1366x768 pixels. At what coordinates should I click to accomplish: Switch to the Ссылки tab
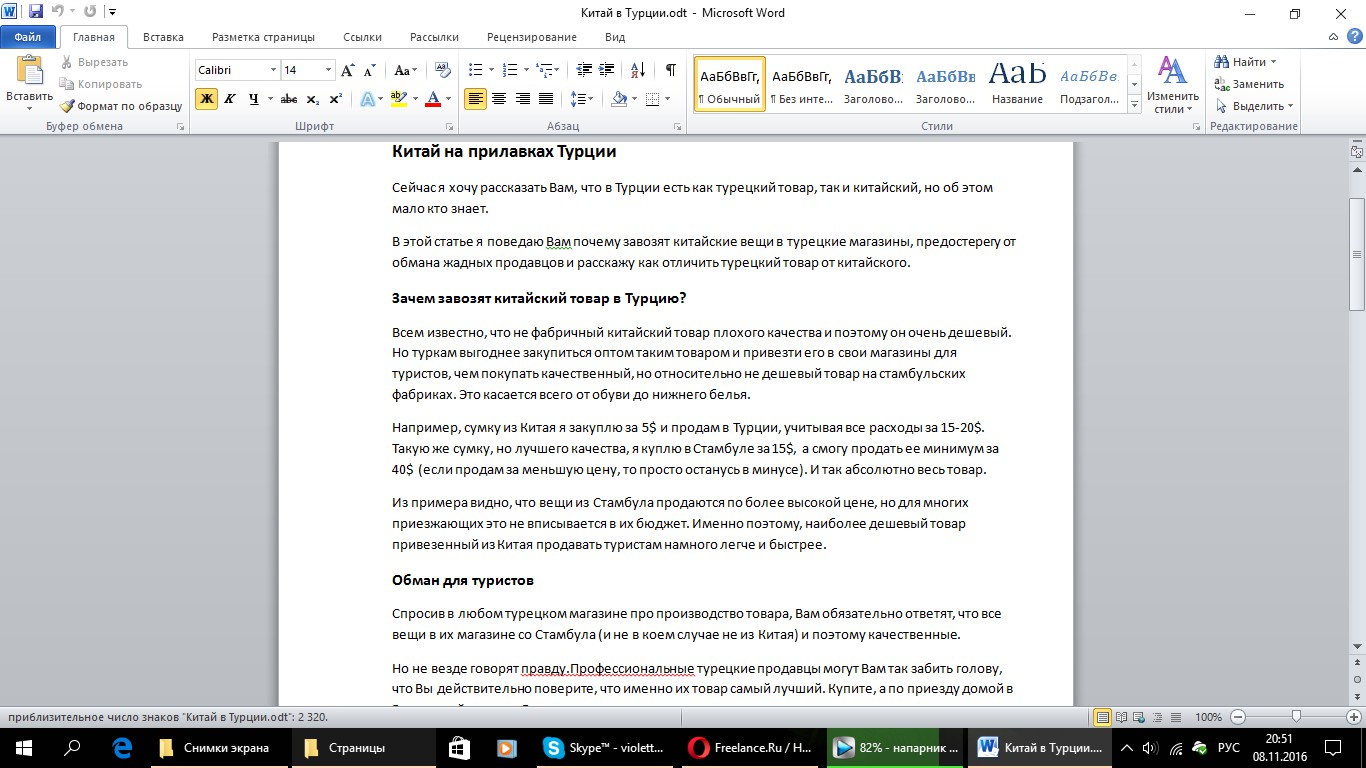(362, 37)
